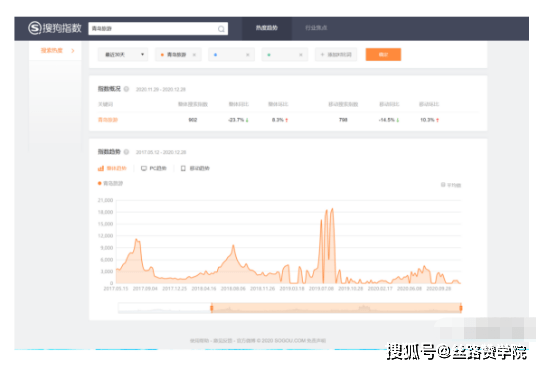Click the 21,000 y-axis label
541x369 pixels.
tap(106, 200)
